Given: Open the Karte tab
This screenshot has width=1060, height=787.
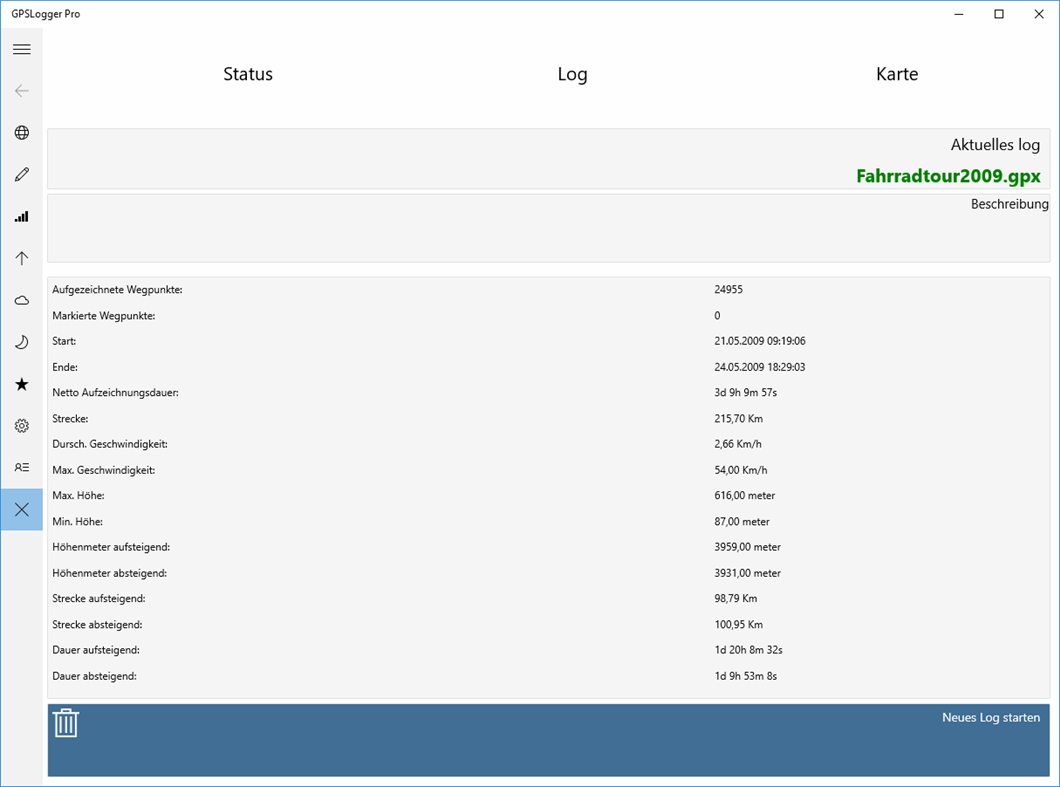Looking at the screenshot, I should (896, 74).
